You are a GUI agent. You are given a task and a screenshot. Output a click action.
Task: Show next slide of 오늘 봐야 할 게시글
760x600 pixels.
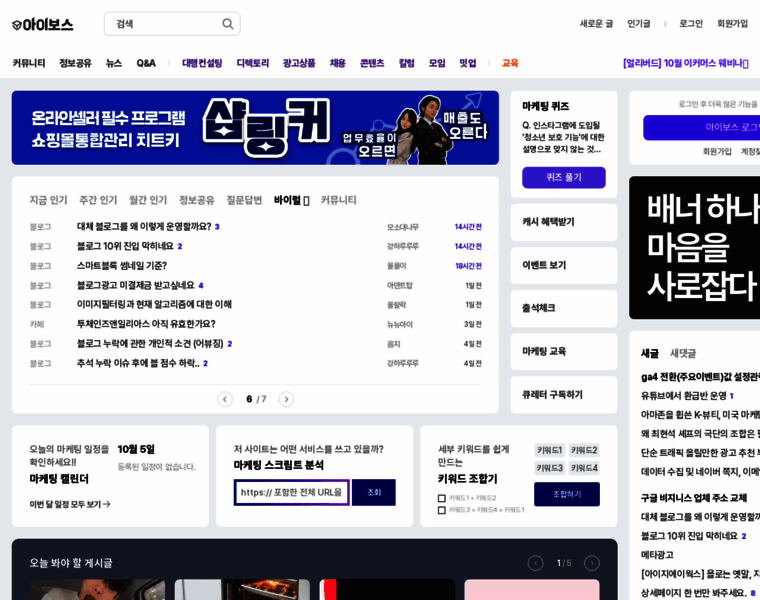tap(592, 563)
